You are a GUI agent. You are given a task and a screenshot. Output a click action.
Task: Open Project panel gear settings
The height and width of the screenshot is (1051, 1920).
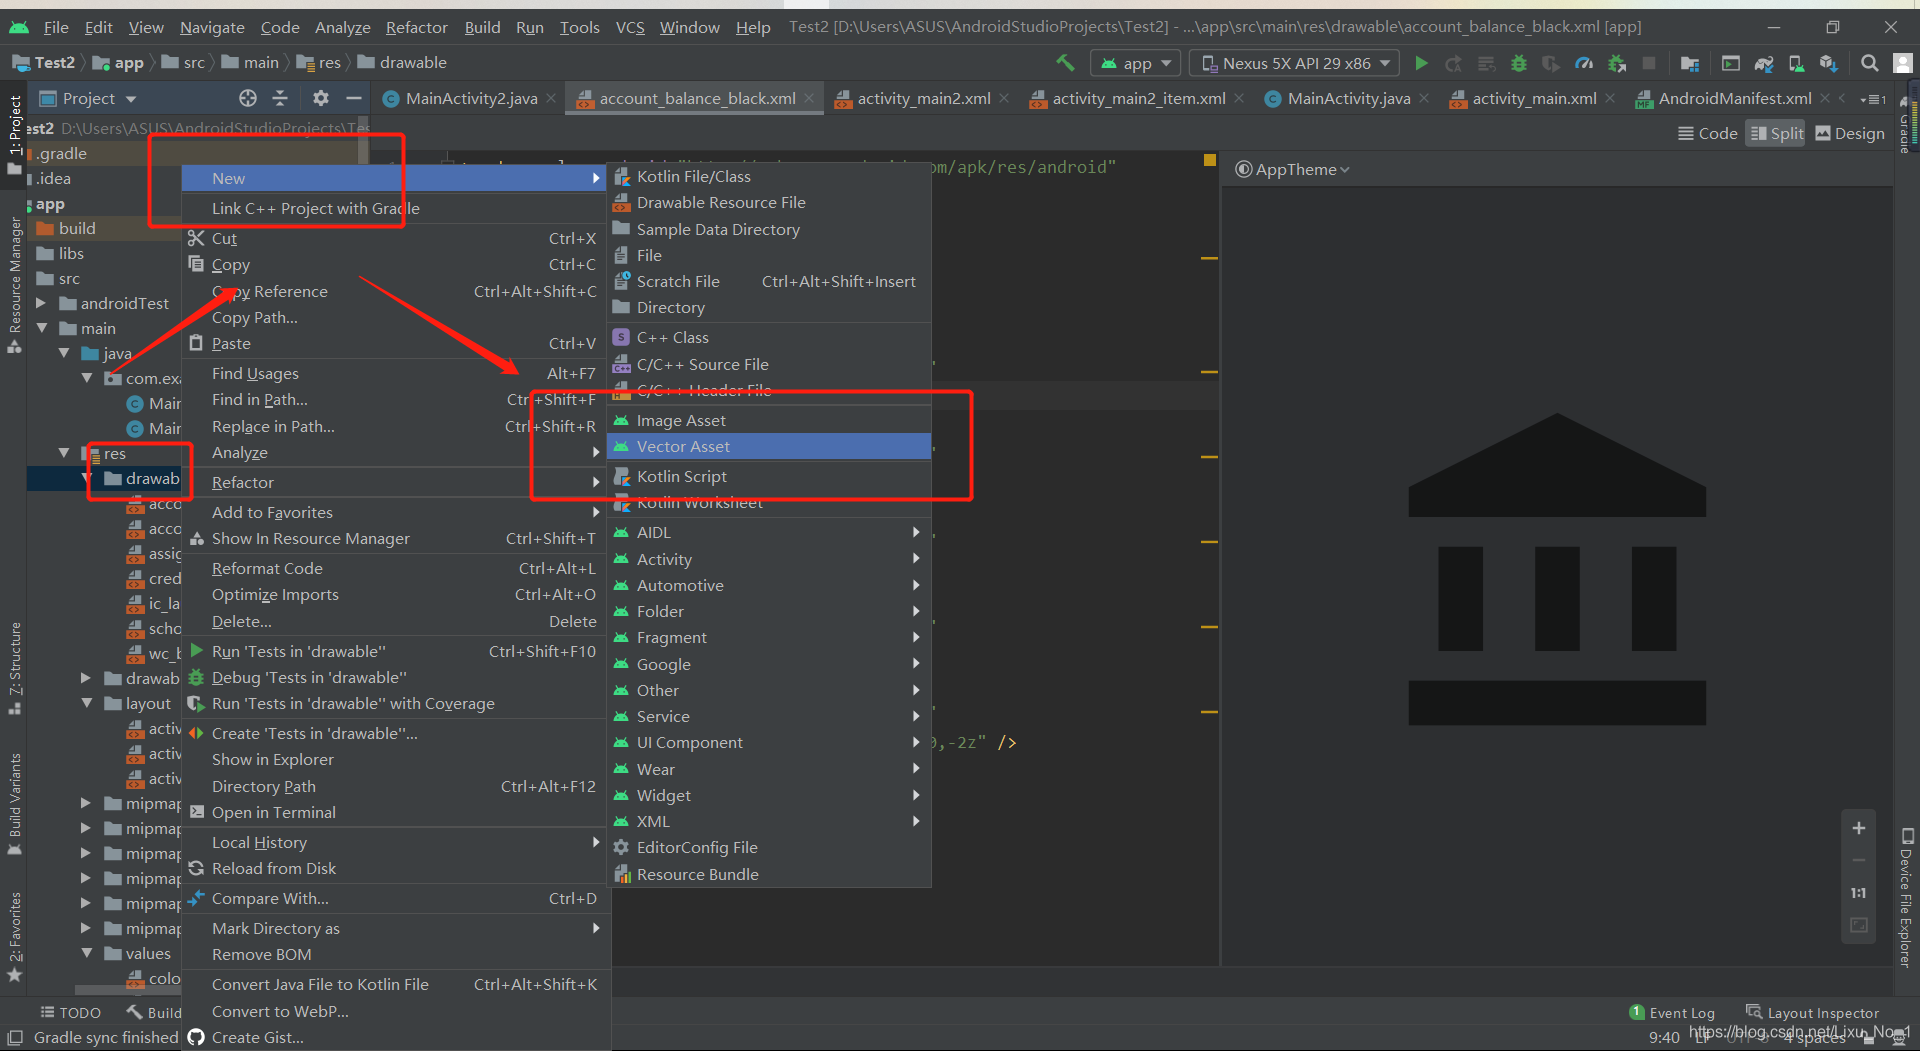[320, 98]
